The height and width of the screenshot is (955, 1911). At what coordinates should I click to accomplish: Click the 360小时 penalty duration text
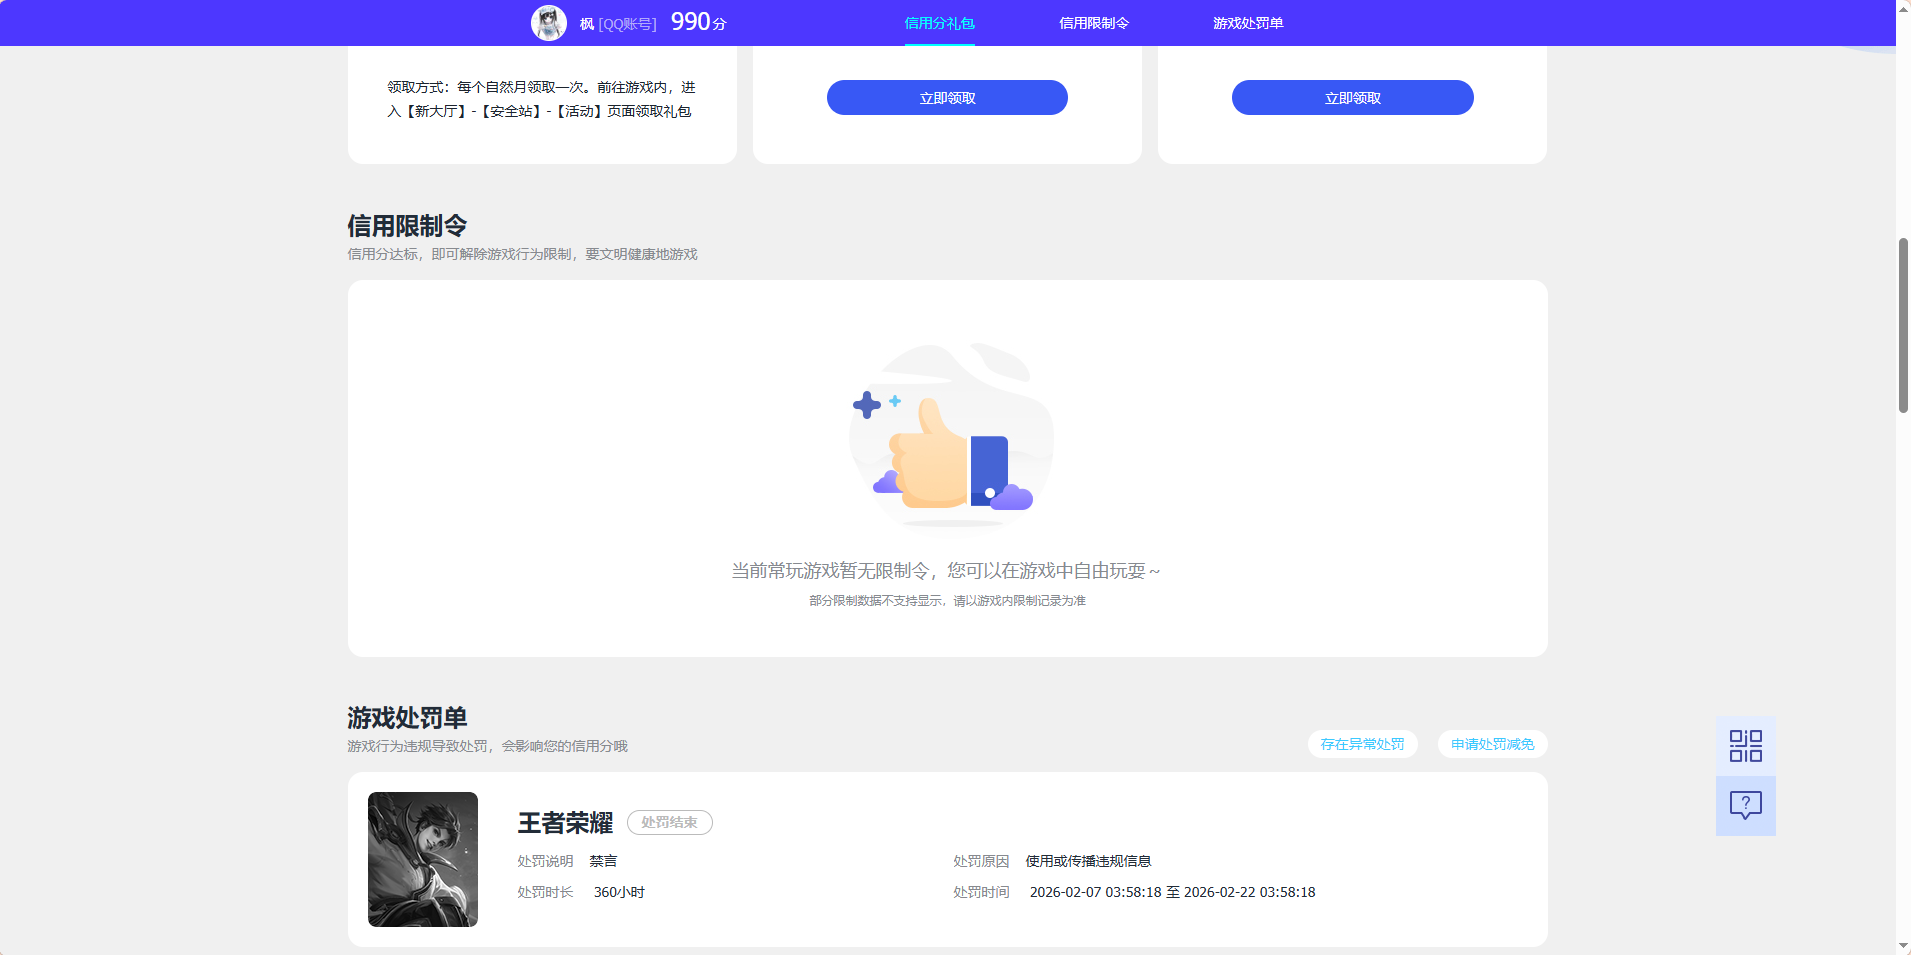tap(616, 892)
